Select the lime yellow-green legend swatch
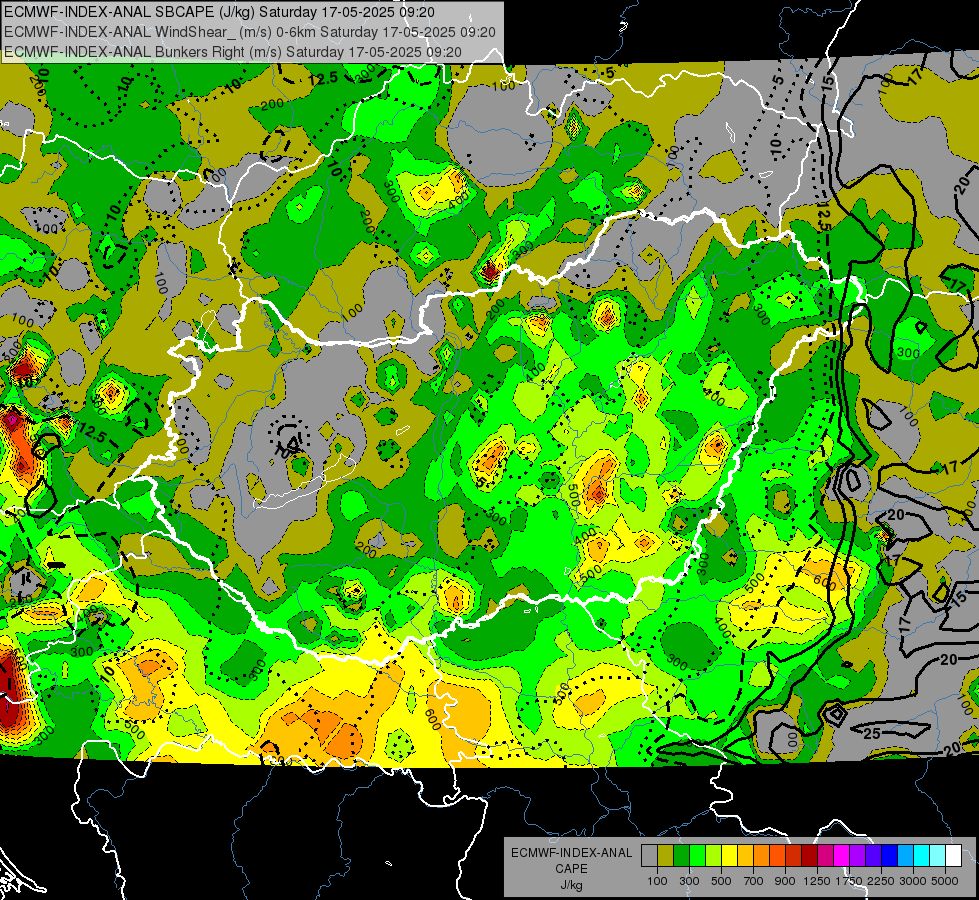The width and height of the screenshot is (979, 900). coord(714,855)
